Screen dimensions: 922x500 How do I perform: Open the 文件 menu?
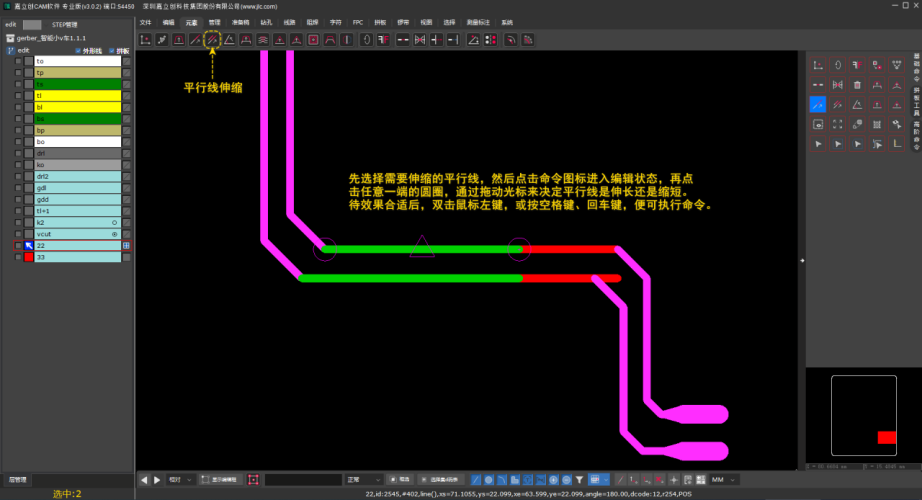[145, 22]
